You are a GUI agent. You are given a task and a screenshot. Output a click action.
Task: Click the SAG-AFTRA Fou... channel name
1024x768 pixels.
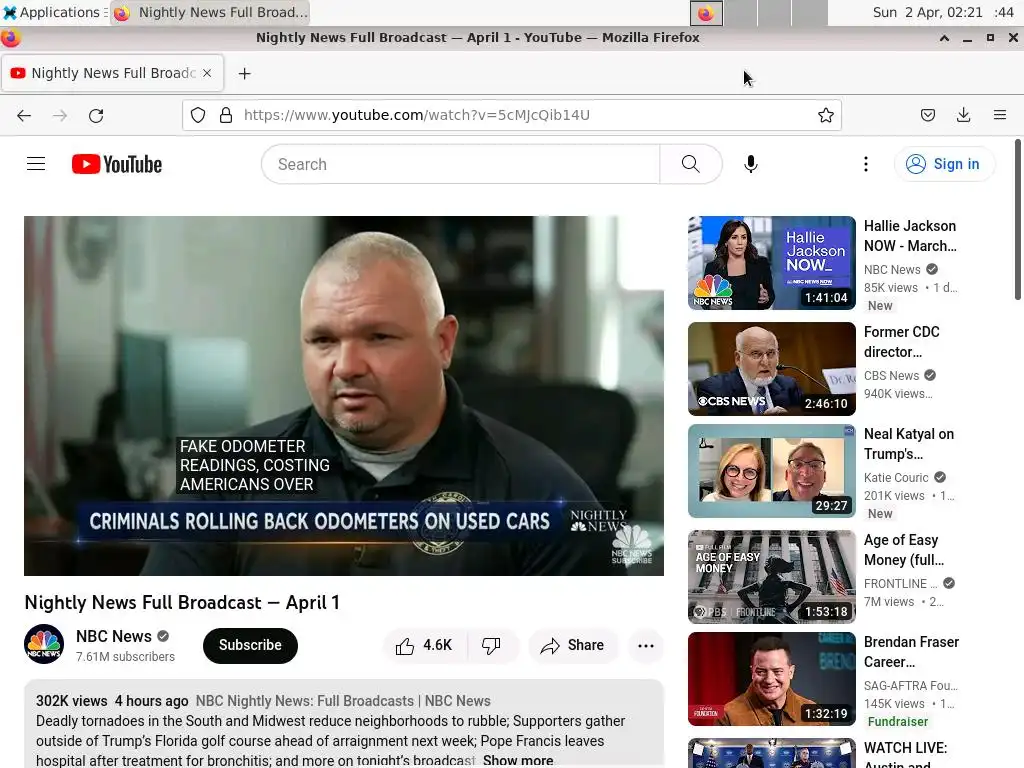point(910,686)
